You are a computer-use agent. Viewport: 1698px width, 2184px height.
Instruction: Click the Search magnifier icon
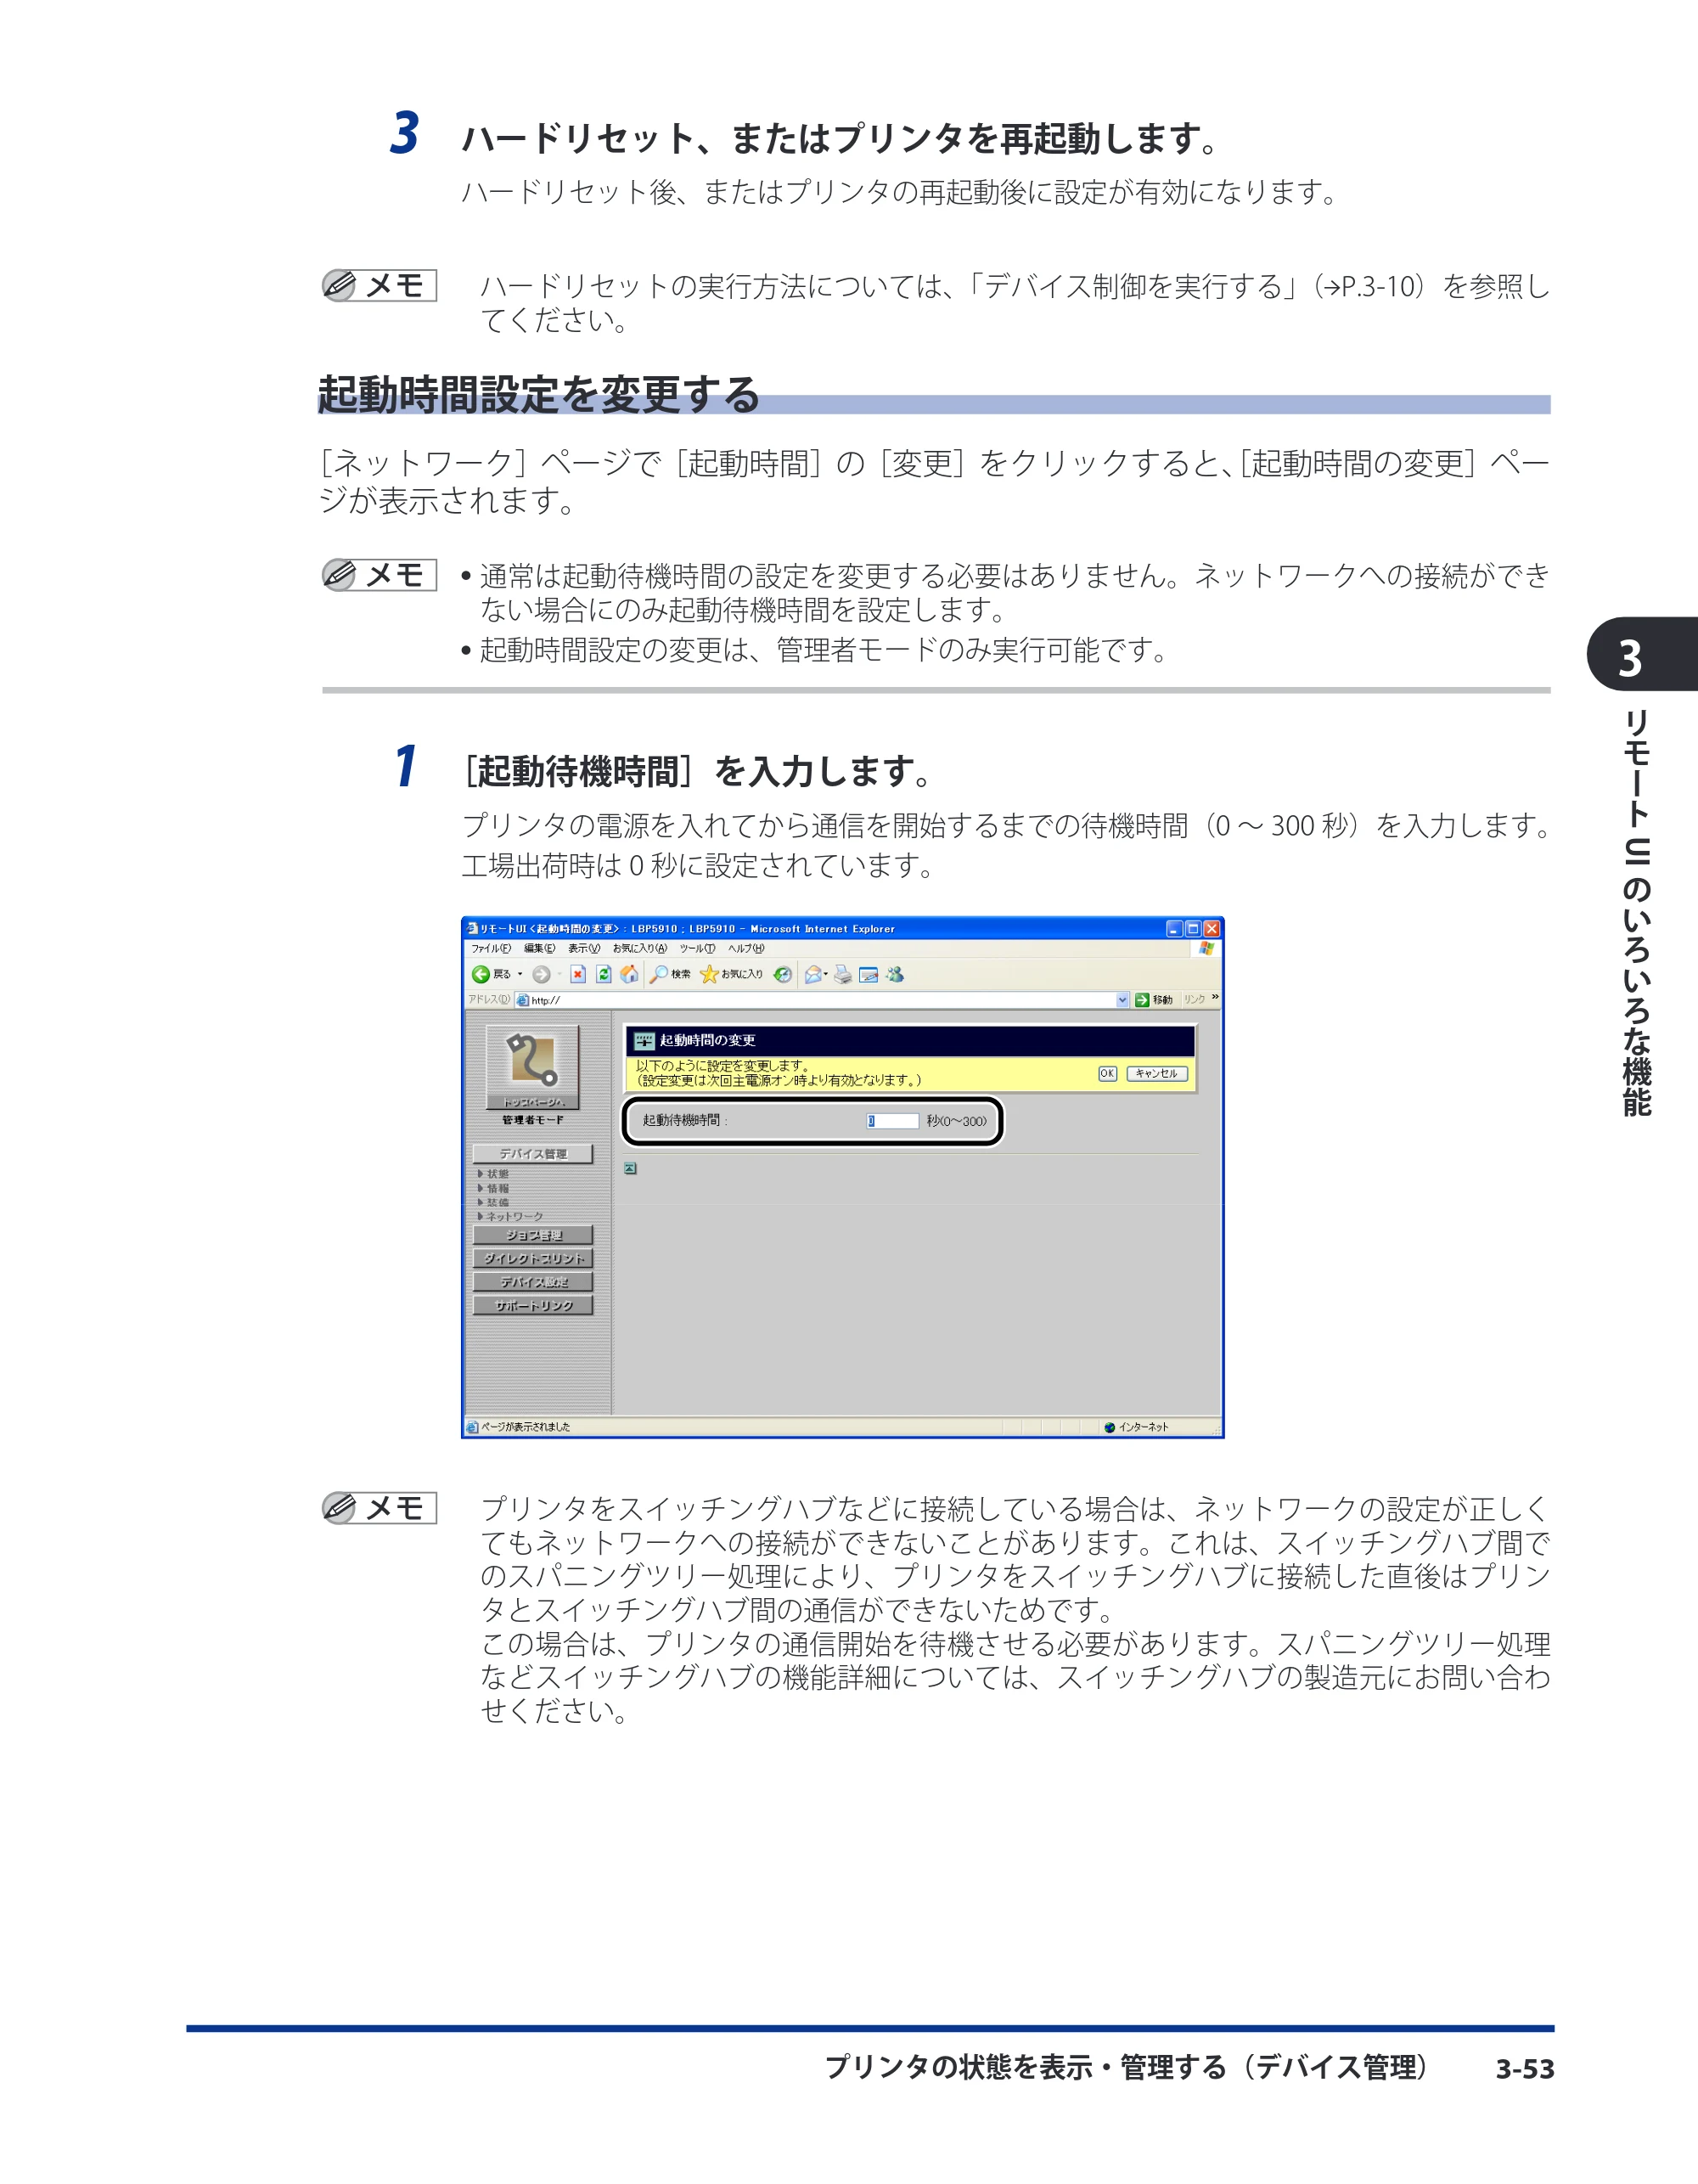click(x=659, y=974)
